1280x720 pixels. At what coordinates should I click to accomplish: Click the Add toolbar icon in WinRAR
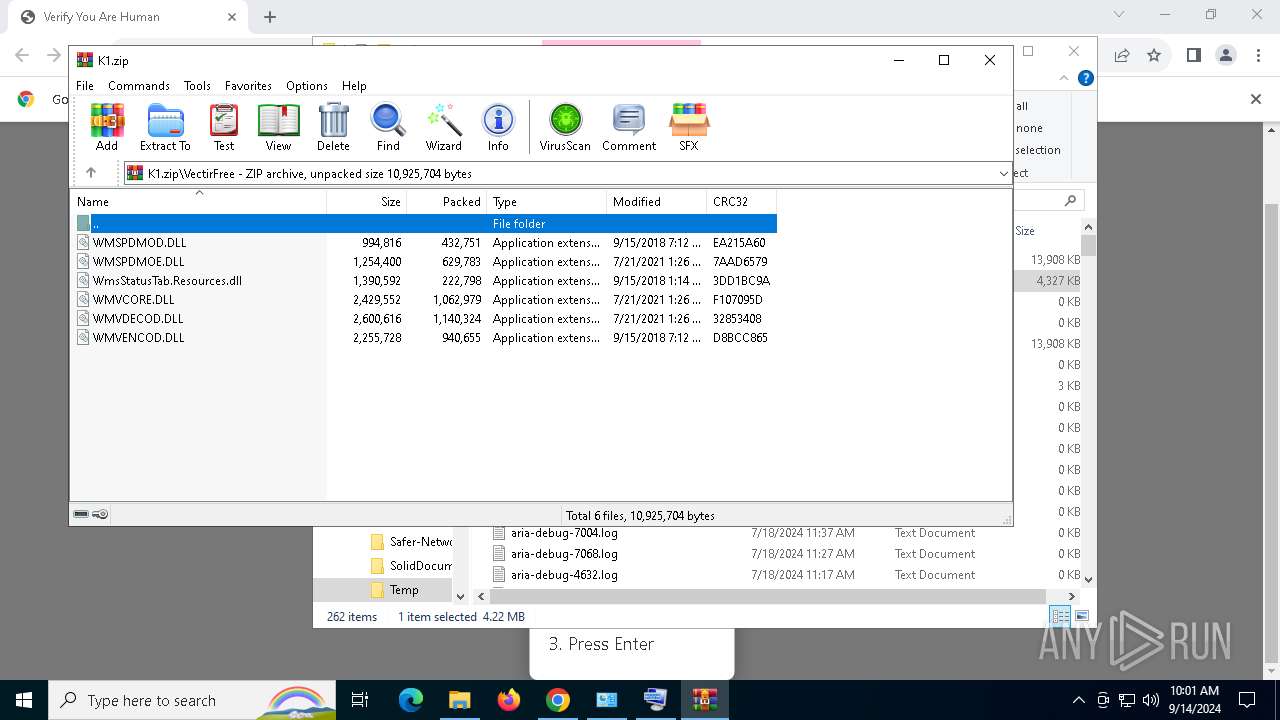tap(107, 128)
